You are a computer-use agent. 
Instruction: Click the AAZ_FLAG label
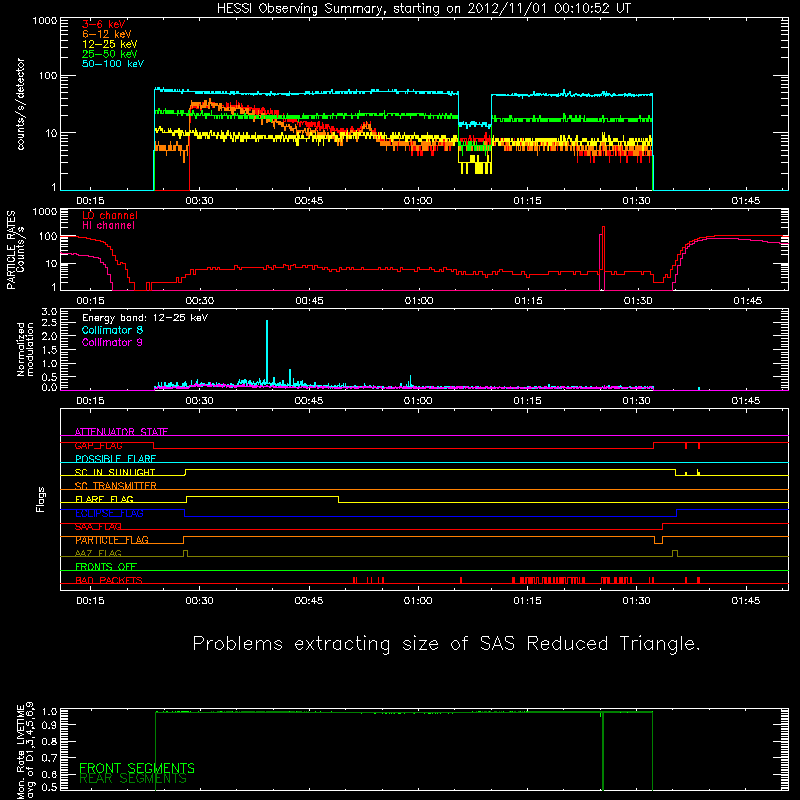(x=98, y=553)
